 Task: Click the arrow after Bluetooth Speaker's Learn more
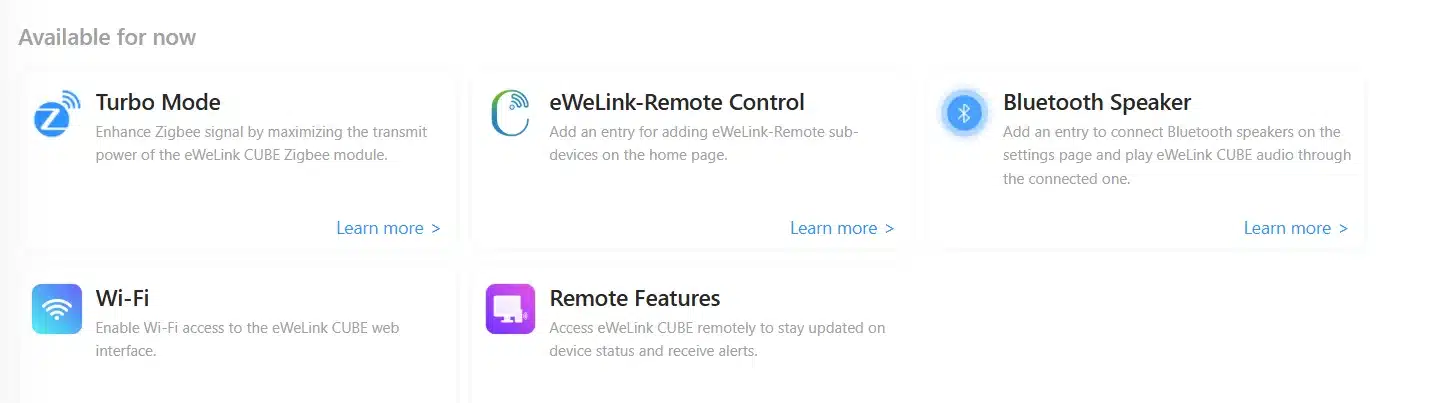click(1343, 228)
